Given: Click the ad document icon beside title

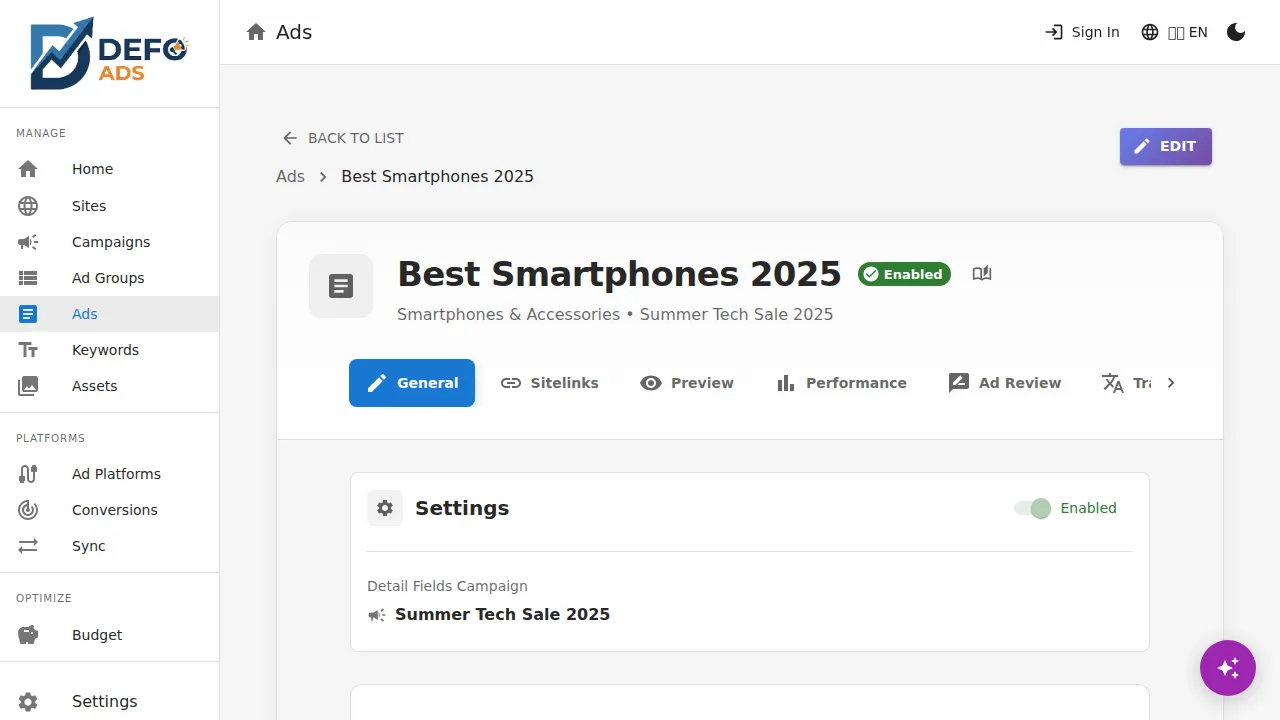Looking at the screenshot, I should [341, 286].
